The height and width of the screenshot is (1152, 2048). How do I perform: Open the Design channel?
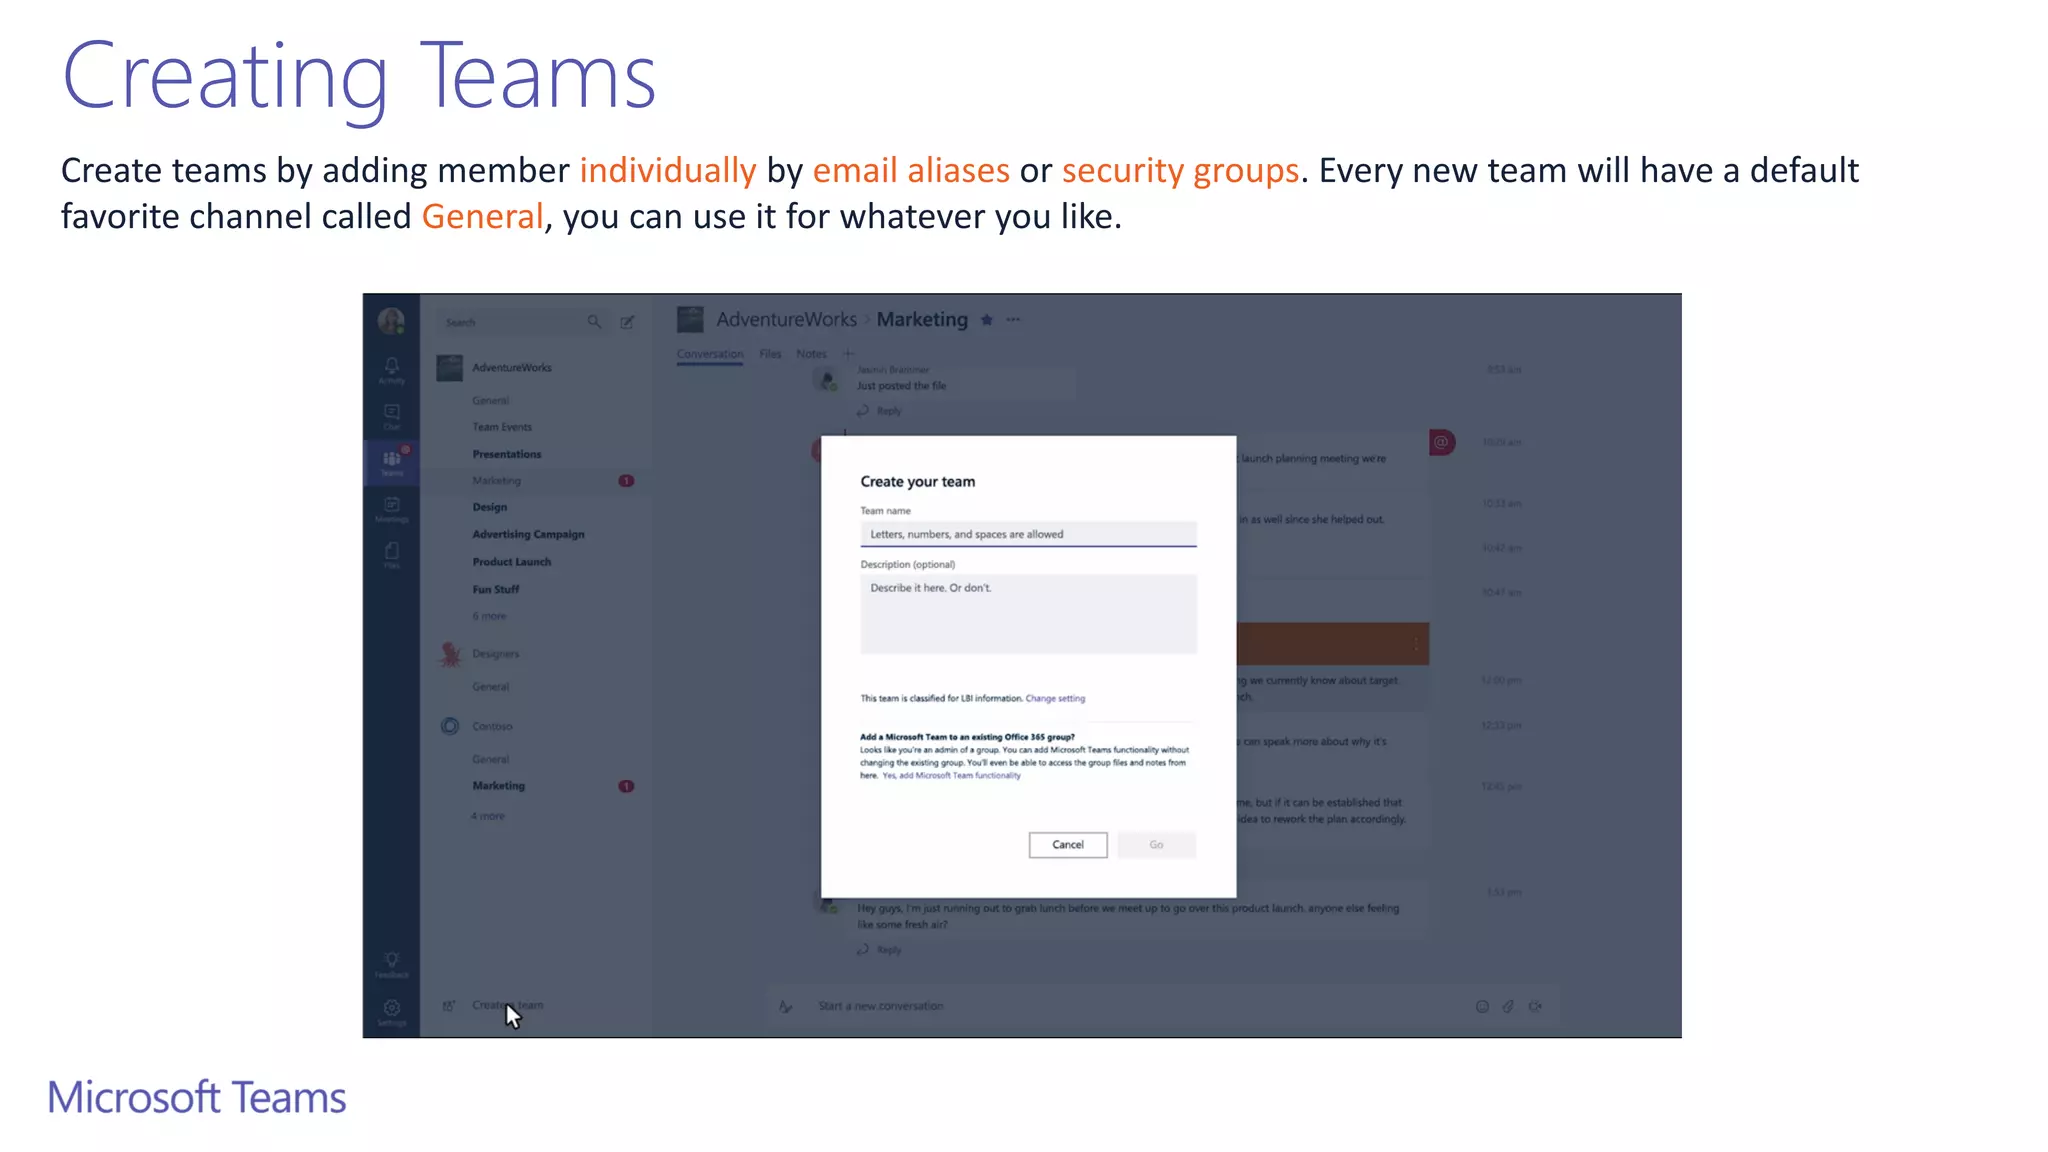point(490,507)
